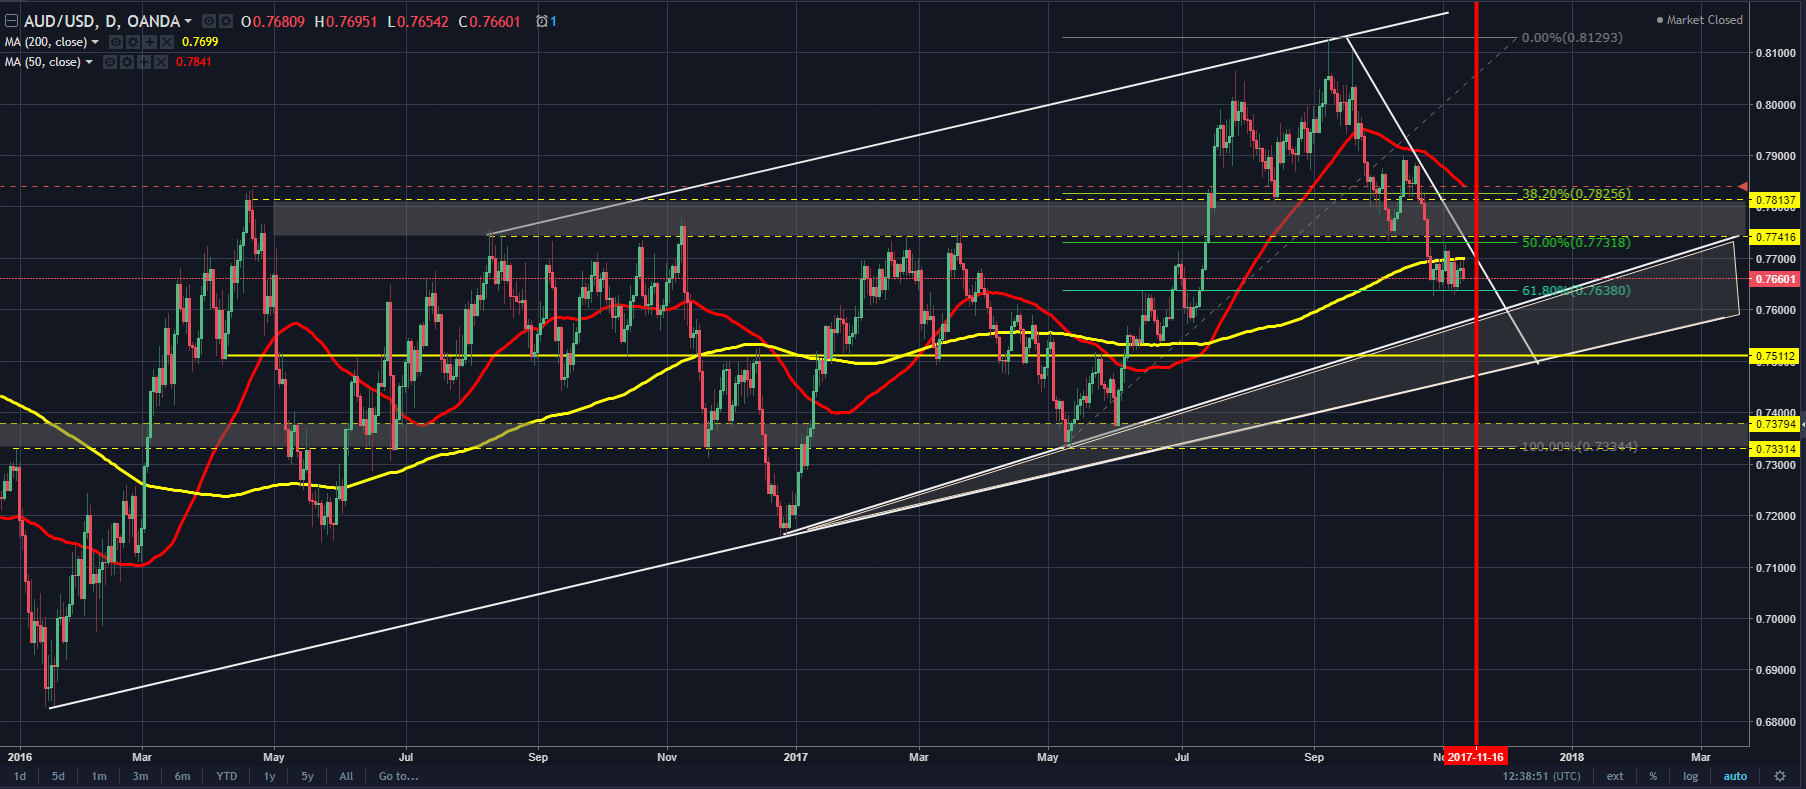Image resolution: width=1806 pixels, height=789 pixels.
Task: Click the 0.77416 price axis label
Action: pos(1776,237)
